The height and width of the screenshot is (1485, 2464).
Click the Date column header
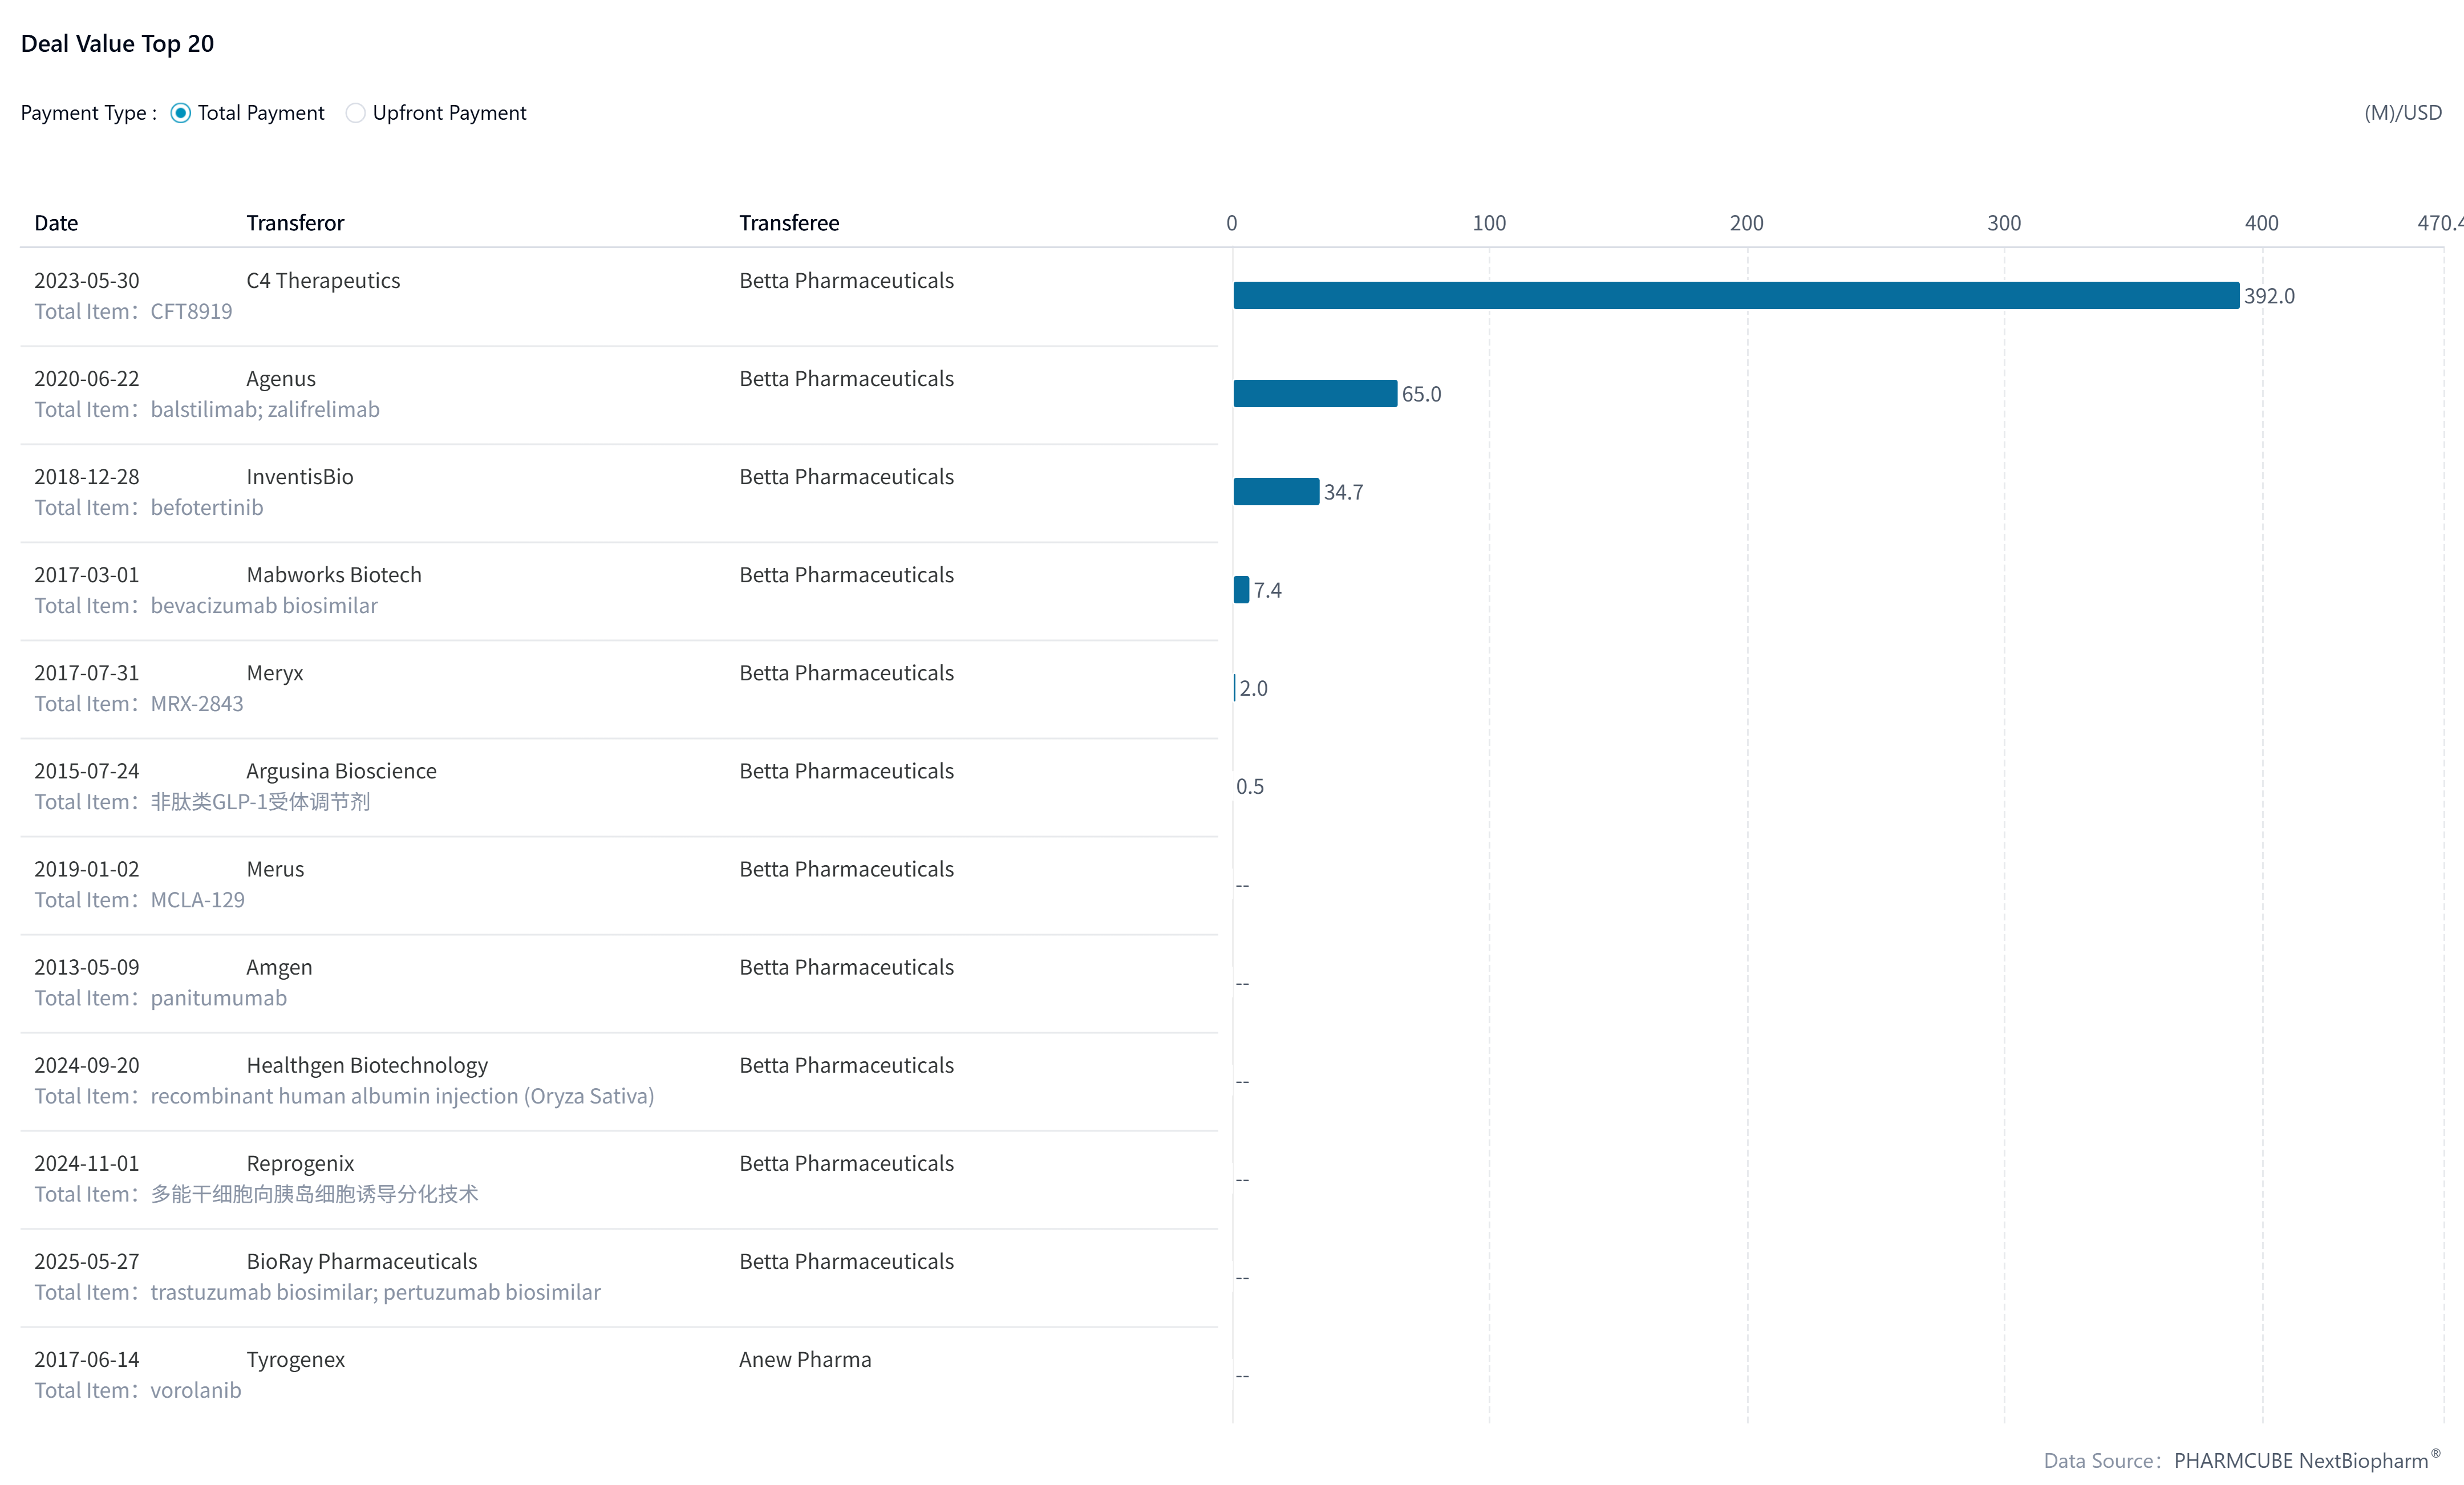56,222
